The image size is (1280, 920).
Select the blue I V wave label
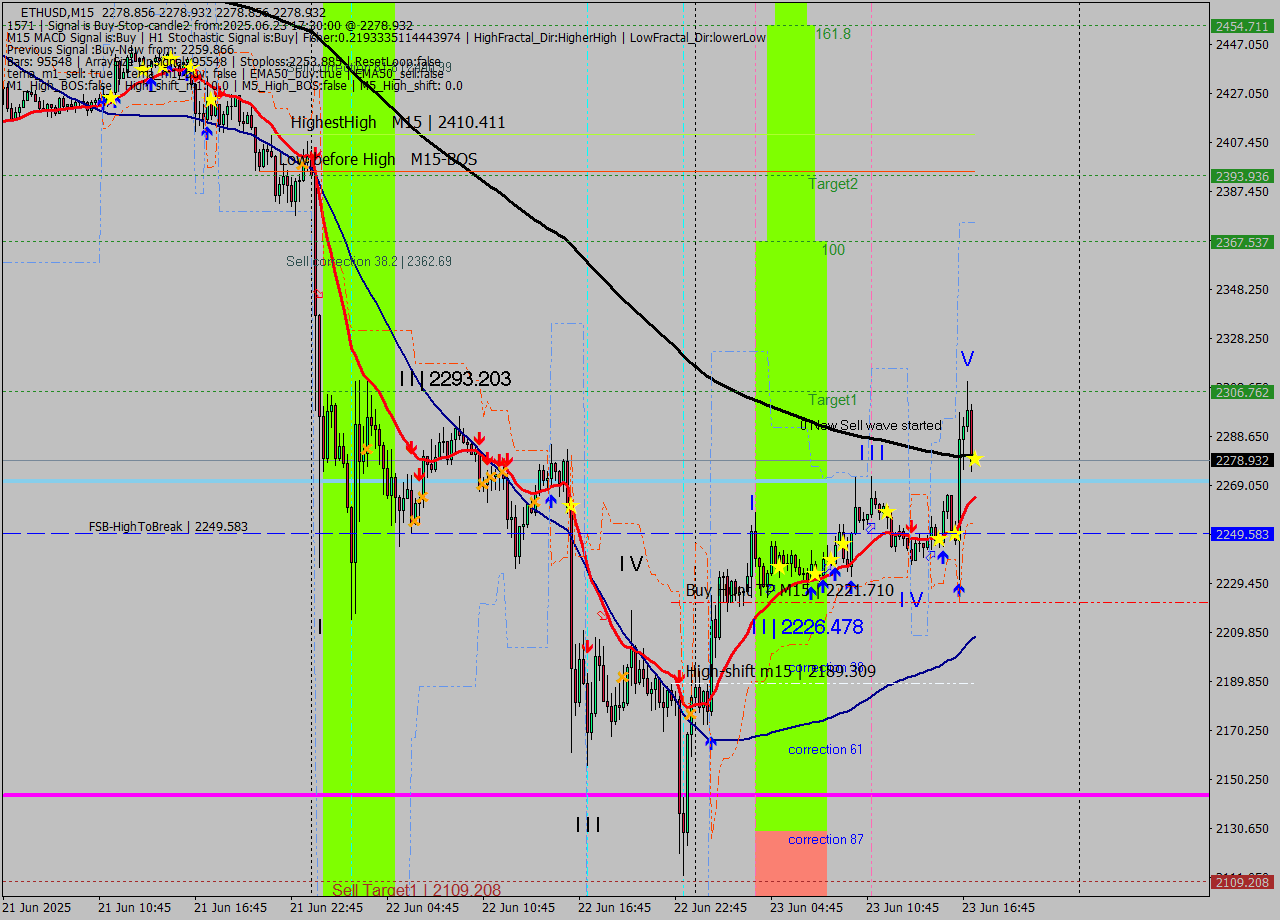coord(910,599)
